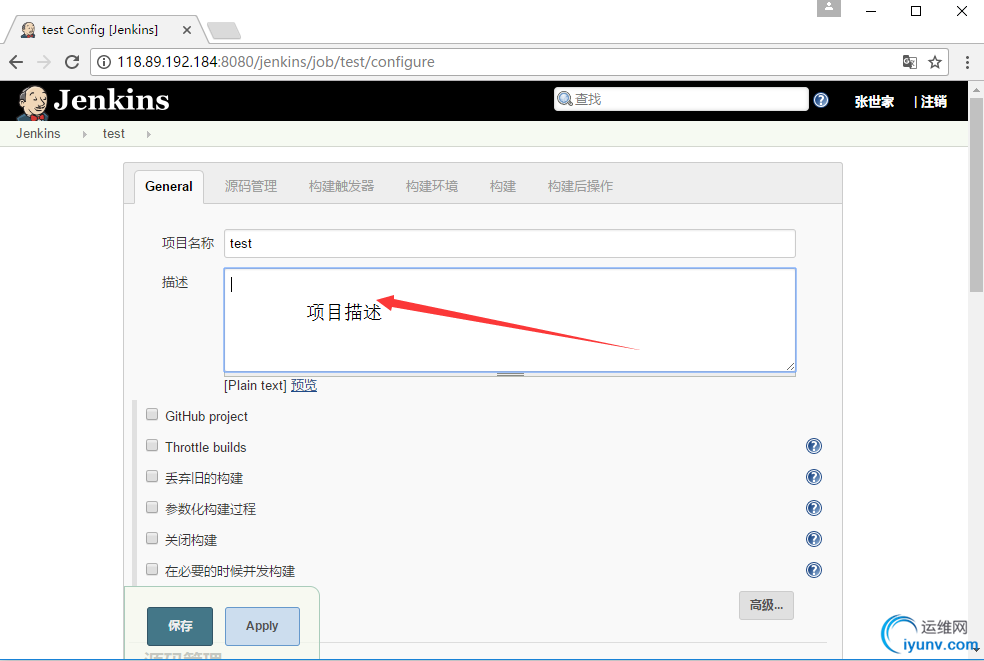The height and width of the screenshot is (661, 984).
Task: Switch to the 构建触发器 tab
Action: click(x=341, y=186)
